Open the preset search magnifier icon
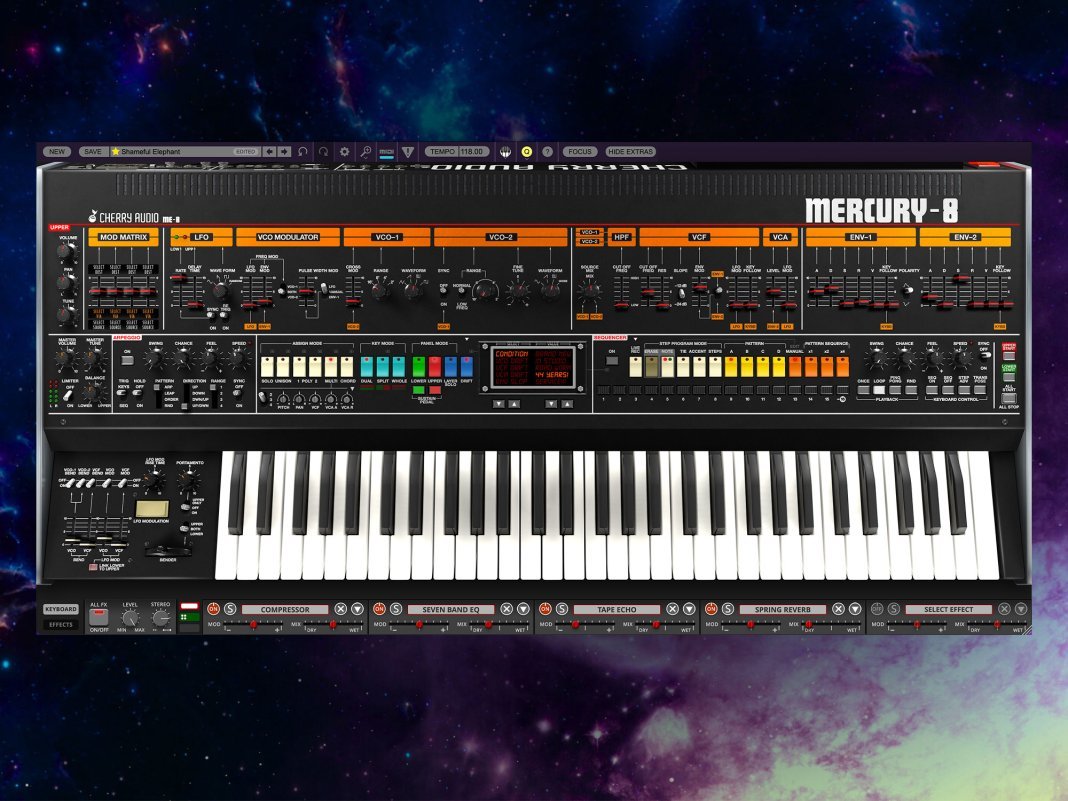This screenshot has height=801, width=1068. 366,152
